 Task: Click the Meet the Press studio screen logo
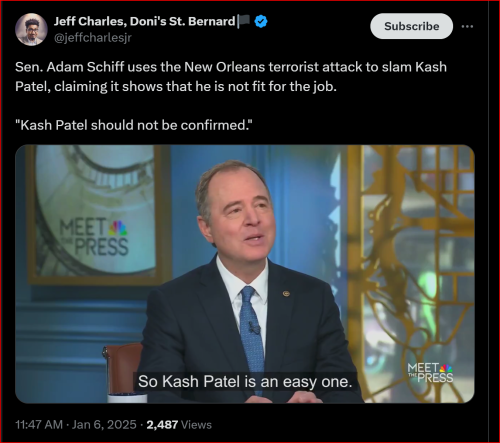(94, 237)
